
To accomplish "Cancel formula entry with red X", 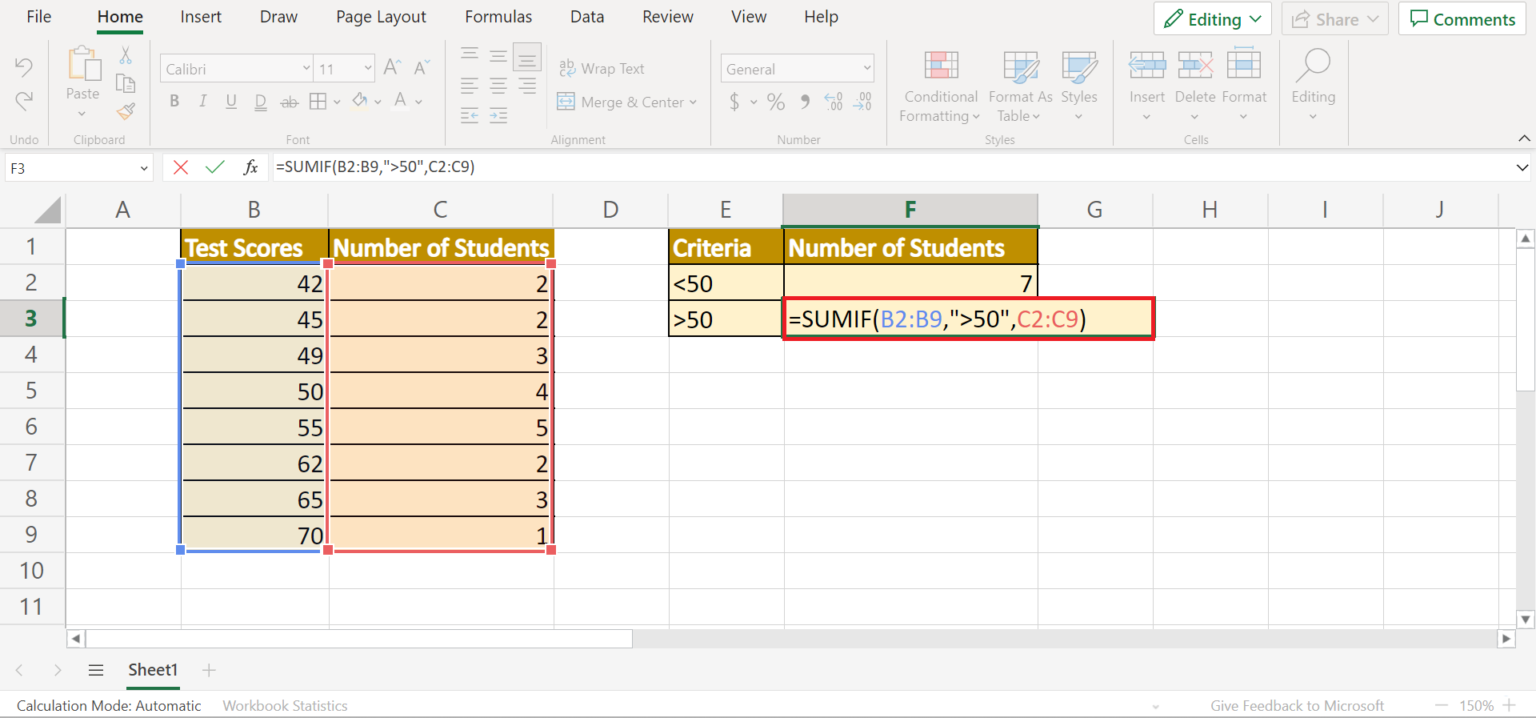I will click(181, 168).
